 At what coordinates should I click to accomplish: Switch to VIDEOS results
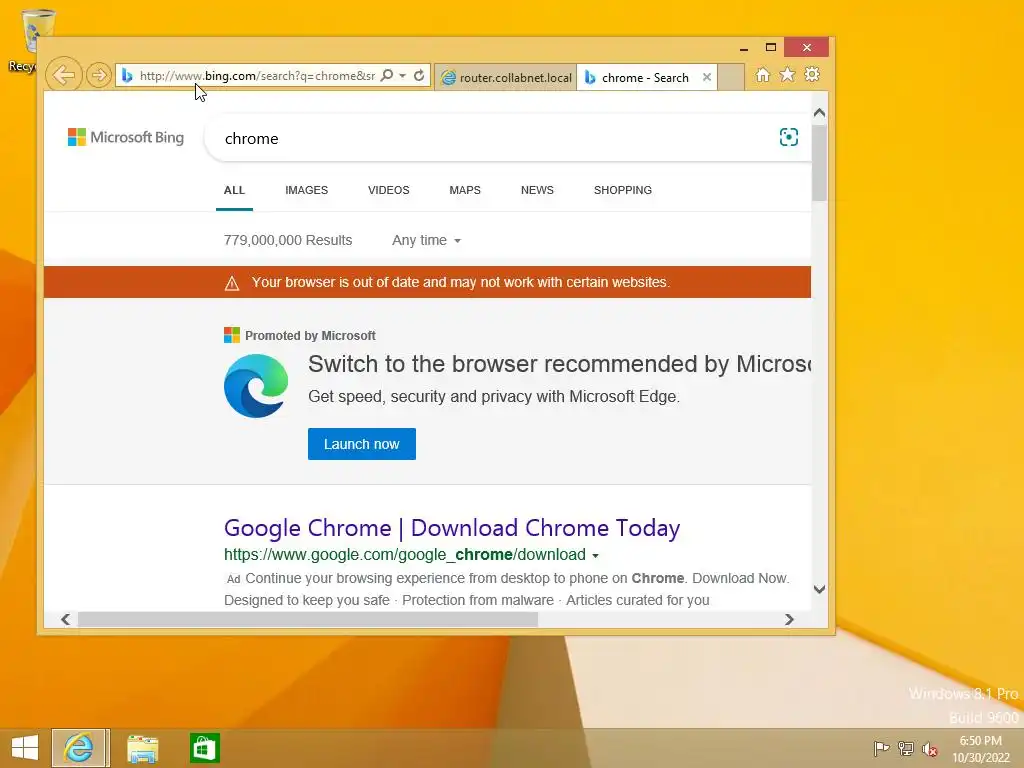389,190
